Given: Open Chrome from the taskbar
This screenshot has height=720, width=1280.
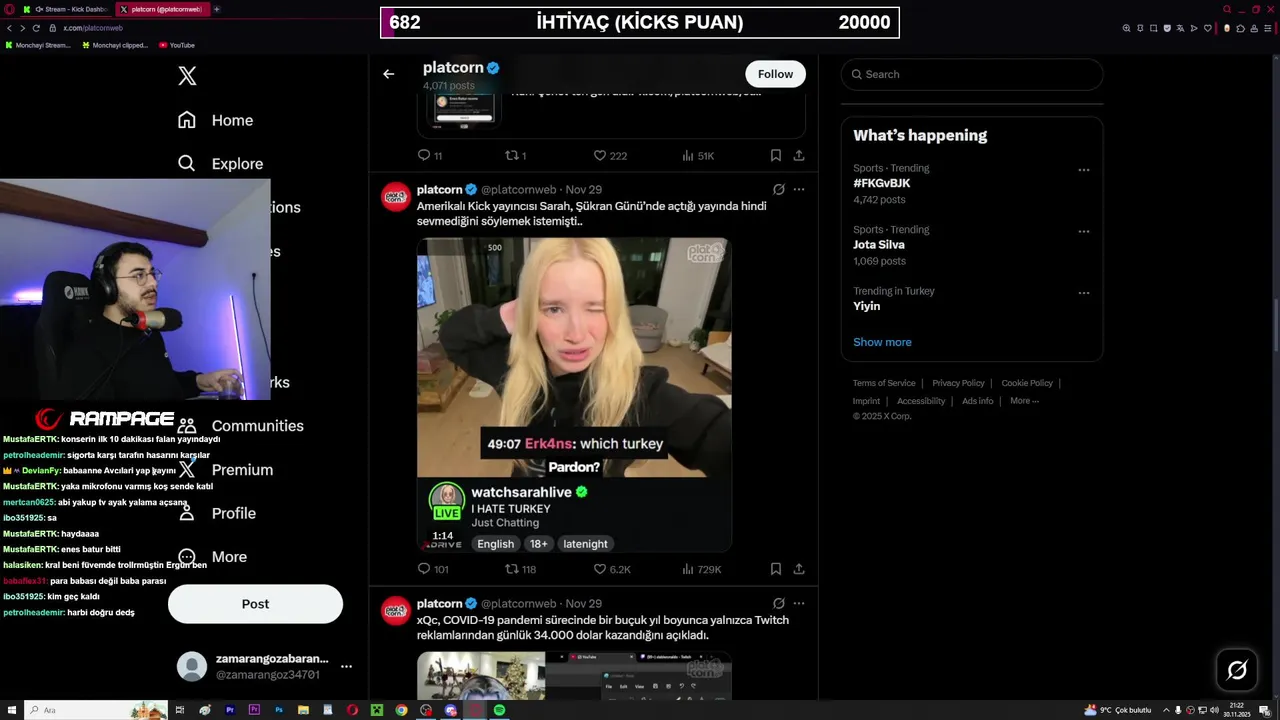Looking at the screenshot, I should [401, 710].
